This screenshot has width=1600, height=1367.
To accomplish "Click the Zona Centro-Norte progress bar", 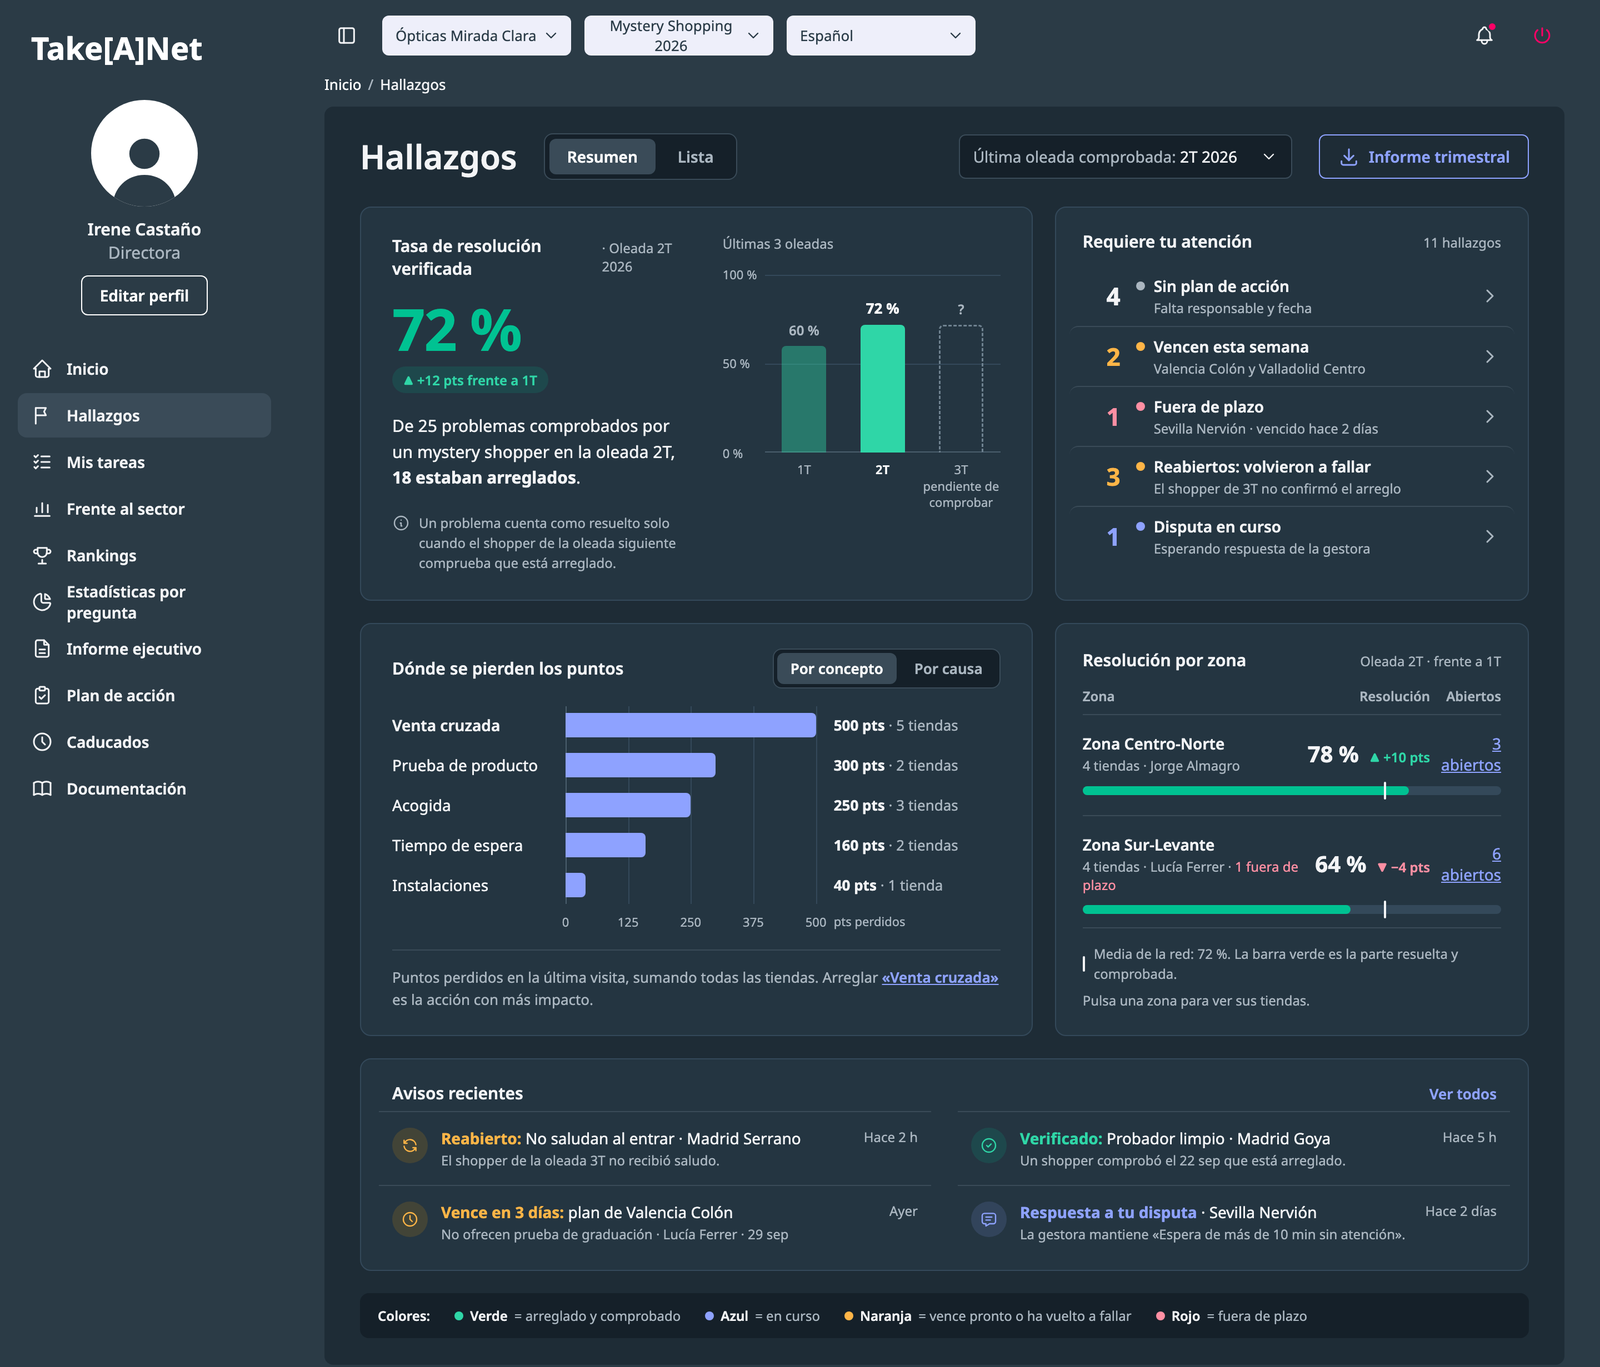I will 1291,791.
